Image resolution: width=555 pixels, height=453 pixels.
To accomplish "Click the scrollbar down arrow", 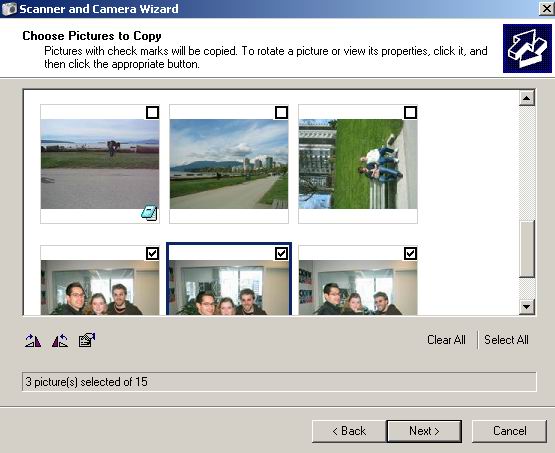I will click(x=526, y=306).
